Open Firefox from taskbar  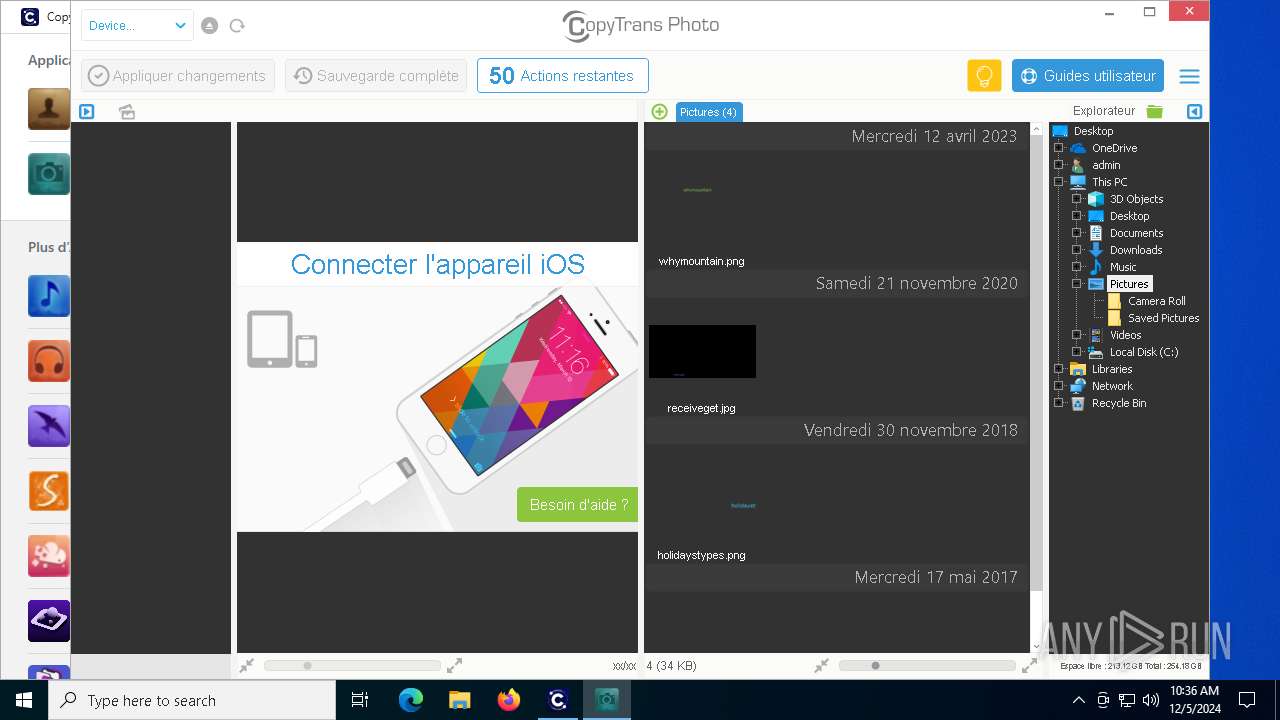tap(509, 700)
